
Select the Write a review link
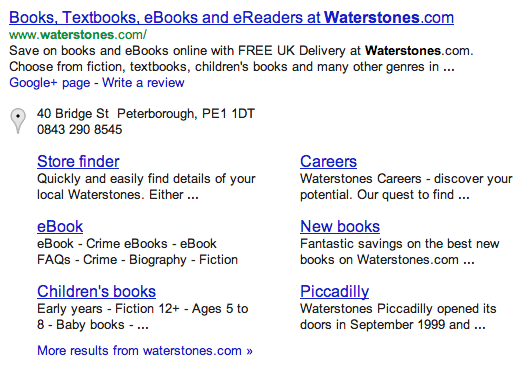143,82
